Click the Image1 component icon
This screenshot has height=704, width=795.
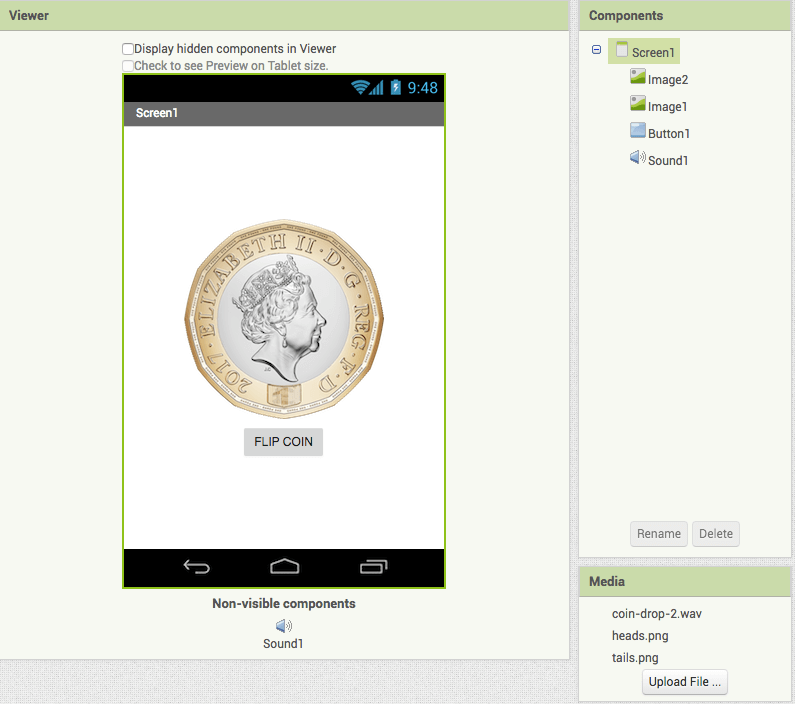coord(637,103)
